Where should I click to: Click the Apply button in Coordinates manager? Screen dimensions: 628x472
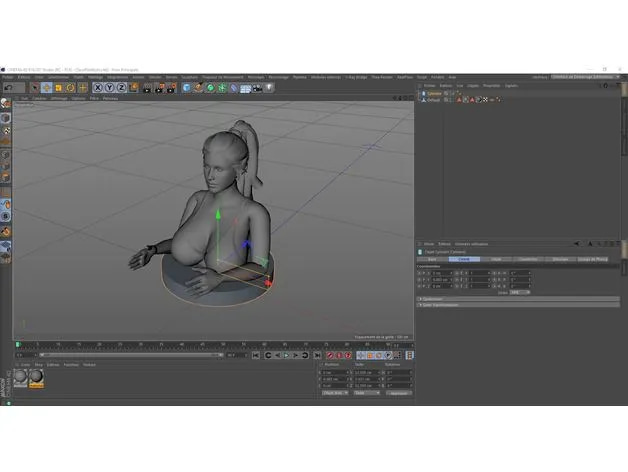(399, 393)
